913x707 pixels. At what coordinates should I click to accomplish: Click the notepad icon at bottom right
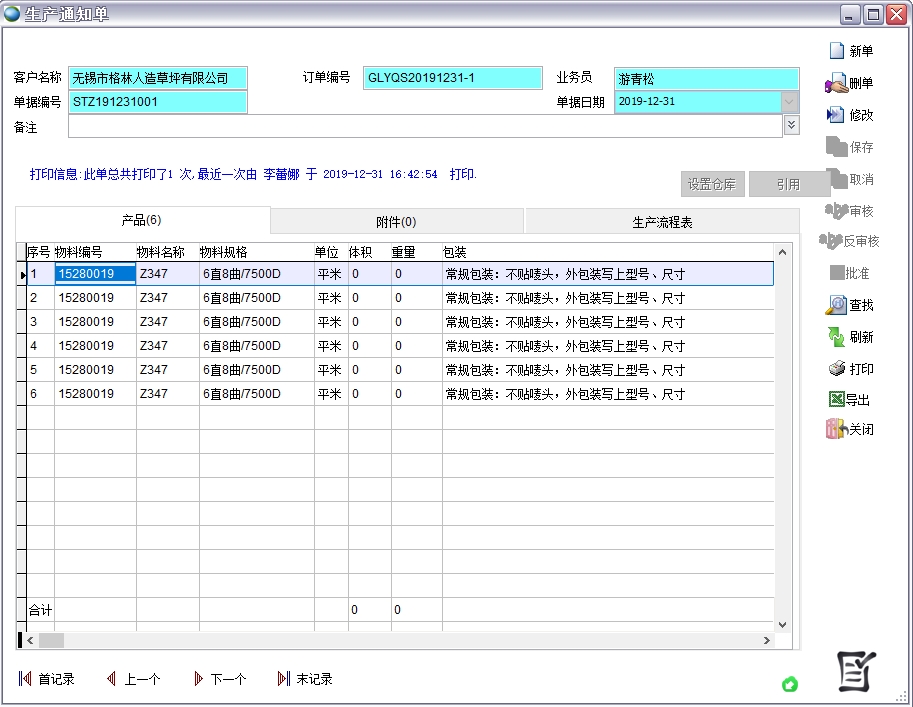856,671
